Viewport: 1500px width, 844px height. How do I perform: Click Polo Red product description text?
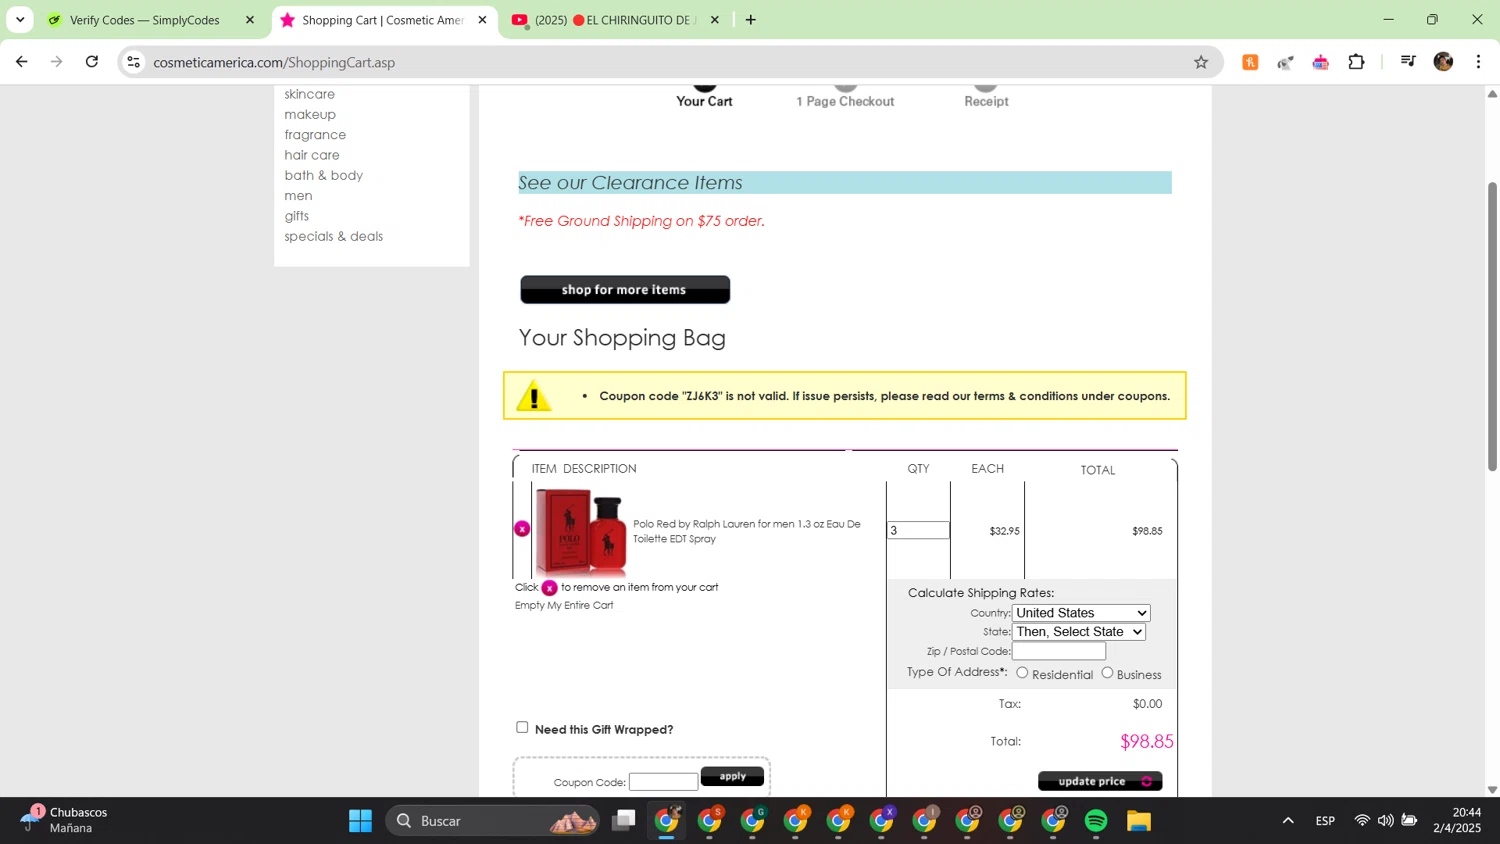[x=747, y=531]
